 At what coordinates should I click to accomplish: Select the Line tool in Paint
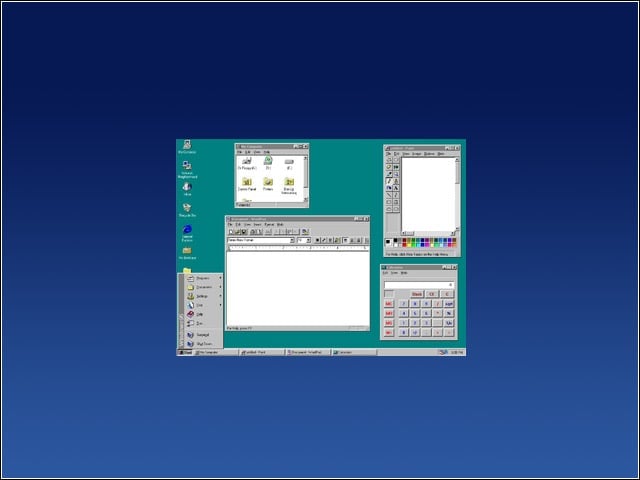coord(389,195)
